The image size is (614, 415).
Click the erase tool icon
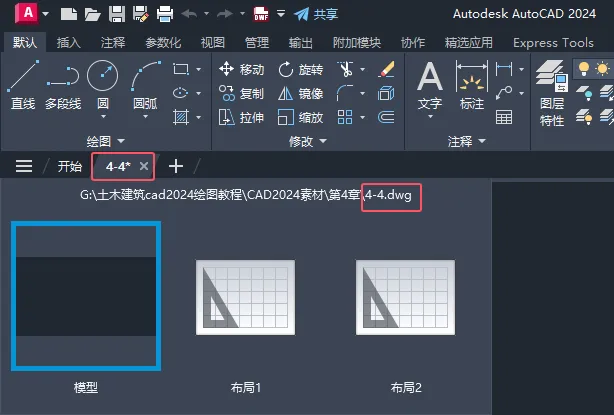point(386,69)
